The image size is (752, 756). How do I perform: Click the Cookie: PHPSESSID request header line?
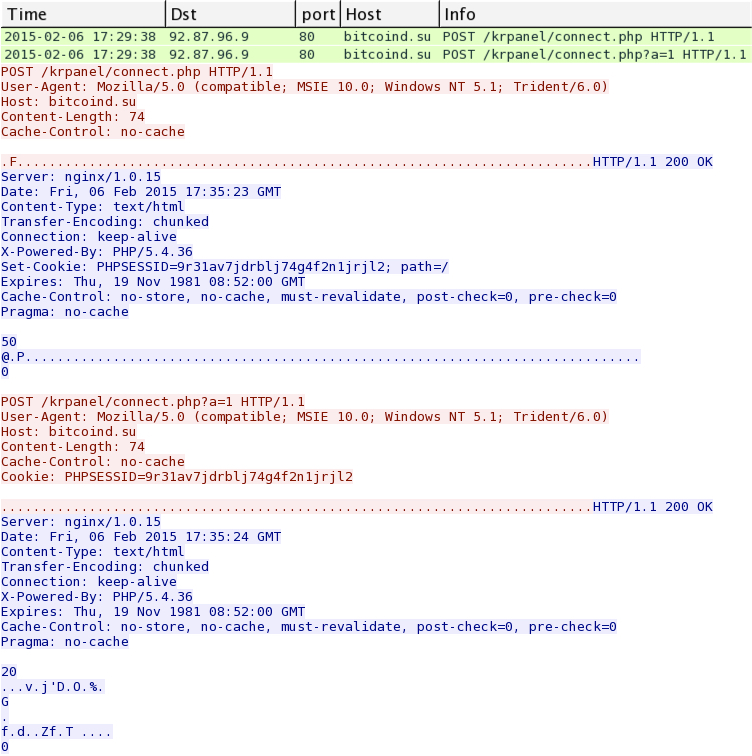coord(177,477)
